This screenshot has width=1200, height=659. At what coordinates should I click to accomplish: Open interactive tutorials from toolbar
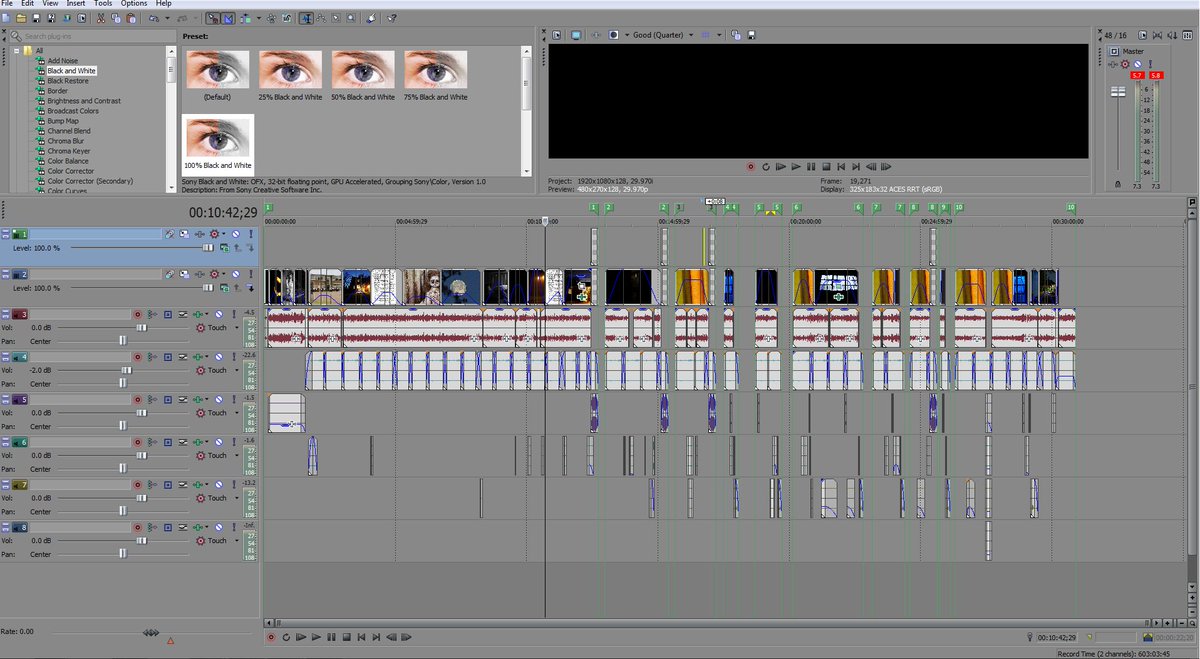tap(372, 18)
